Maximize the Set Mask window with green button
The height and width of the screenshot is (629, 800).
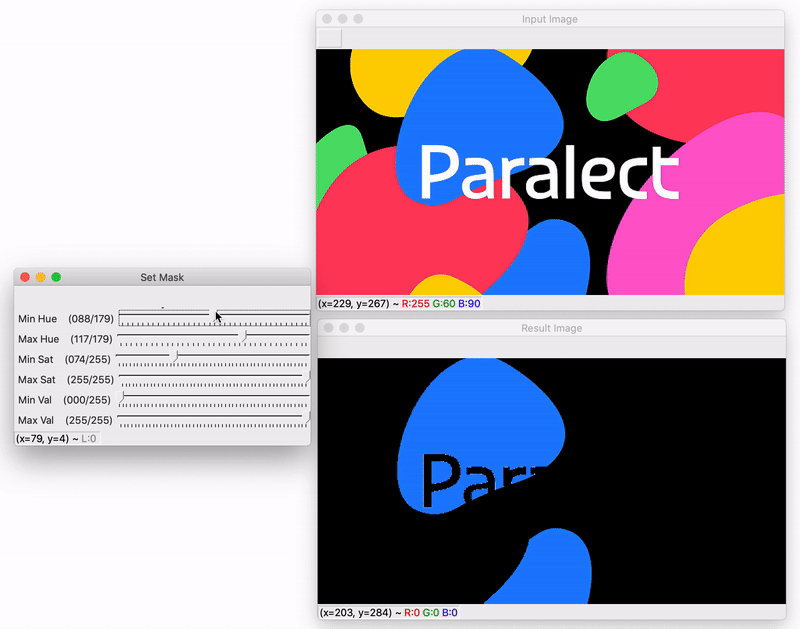[x=56, y=277]
